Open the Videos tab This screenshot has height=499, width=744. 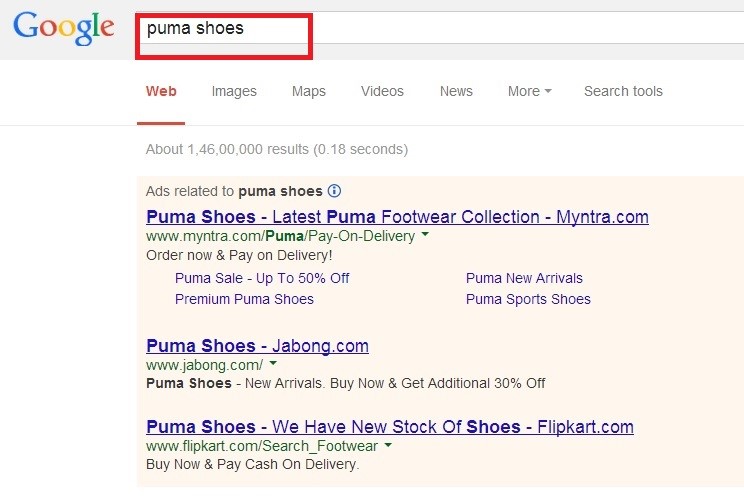pos(382,91)
